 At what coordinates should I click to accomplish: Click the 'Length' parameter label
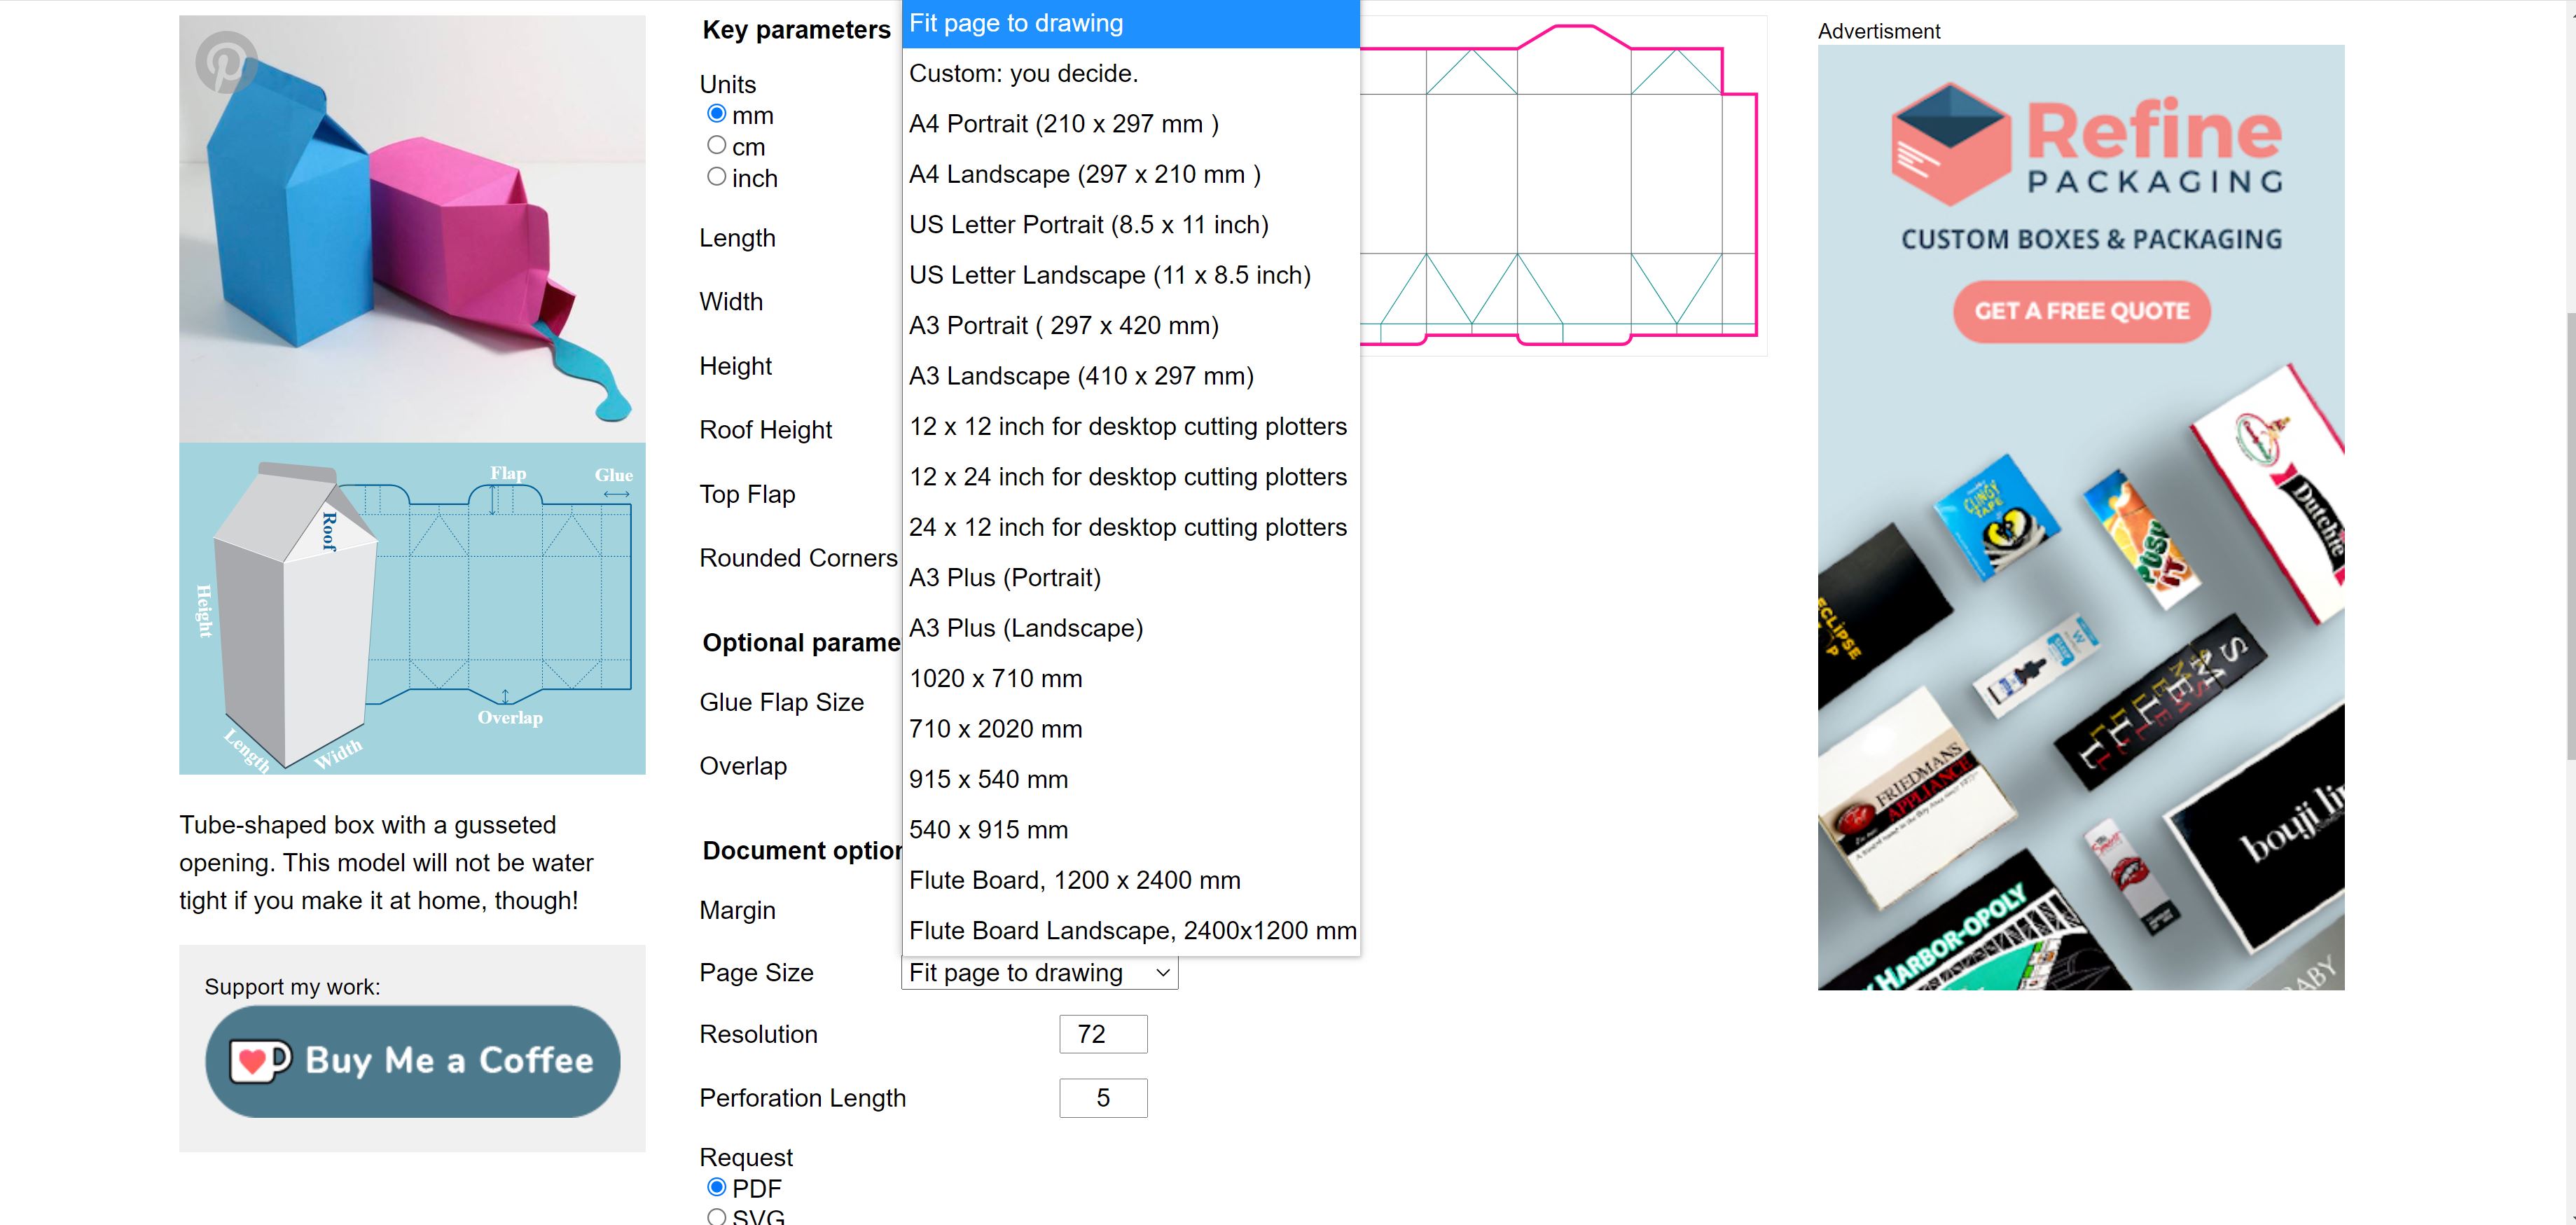(737, 238)
